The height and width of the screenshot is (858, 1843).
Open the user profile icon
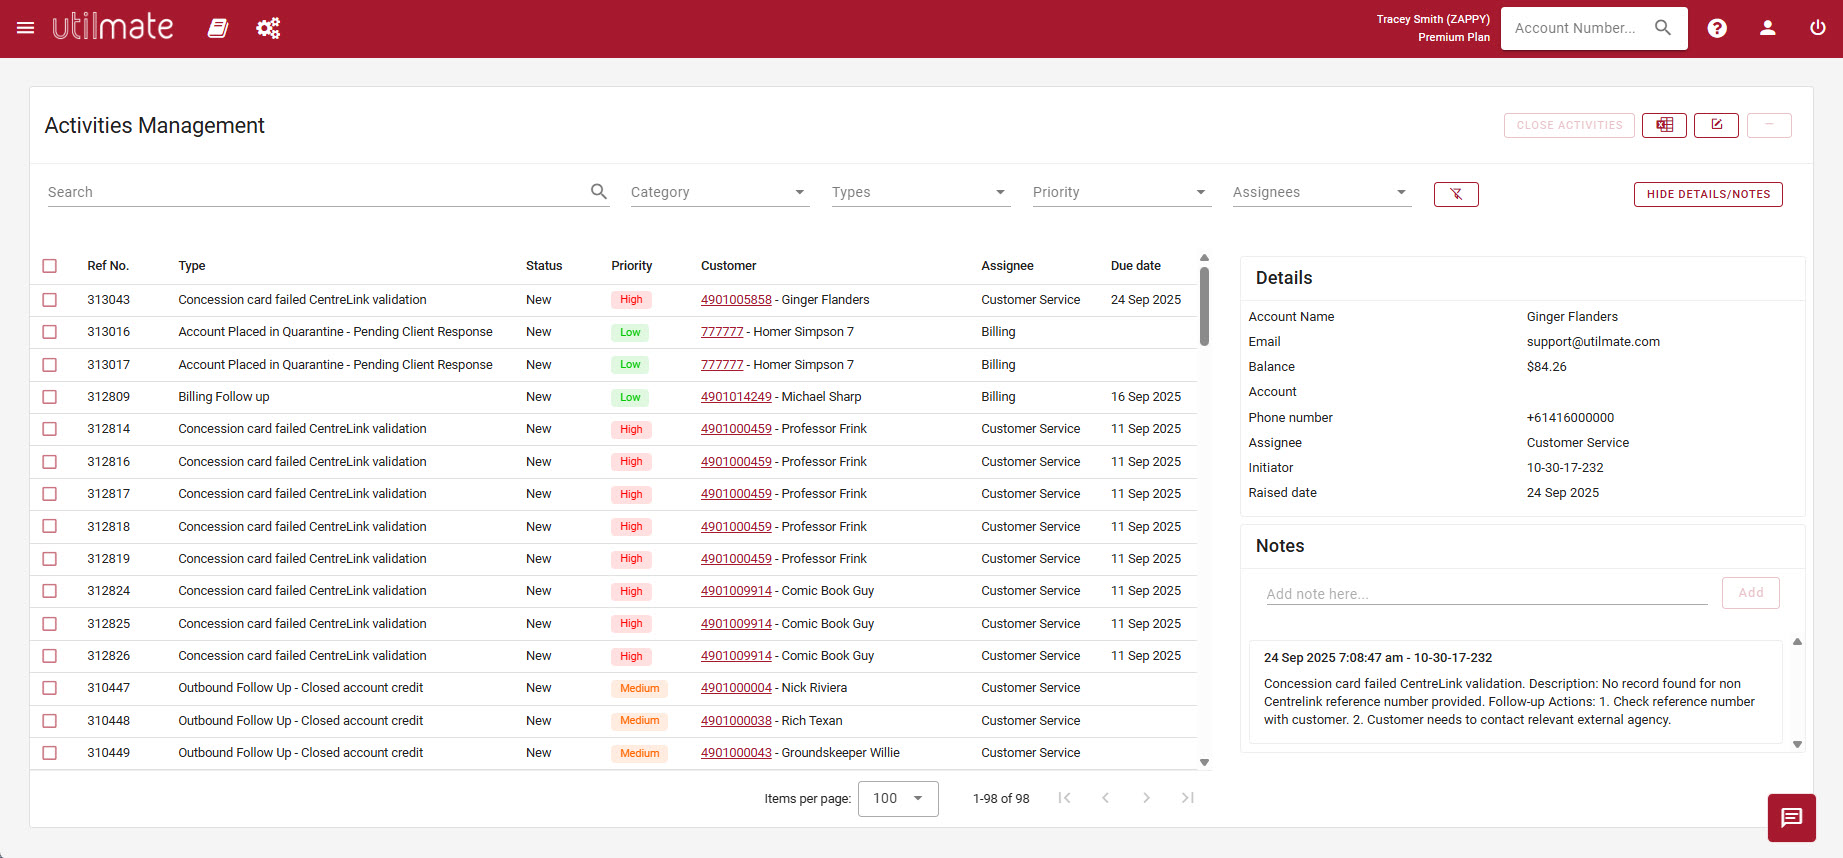1767,28
